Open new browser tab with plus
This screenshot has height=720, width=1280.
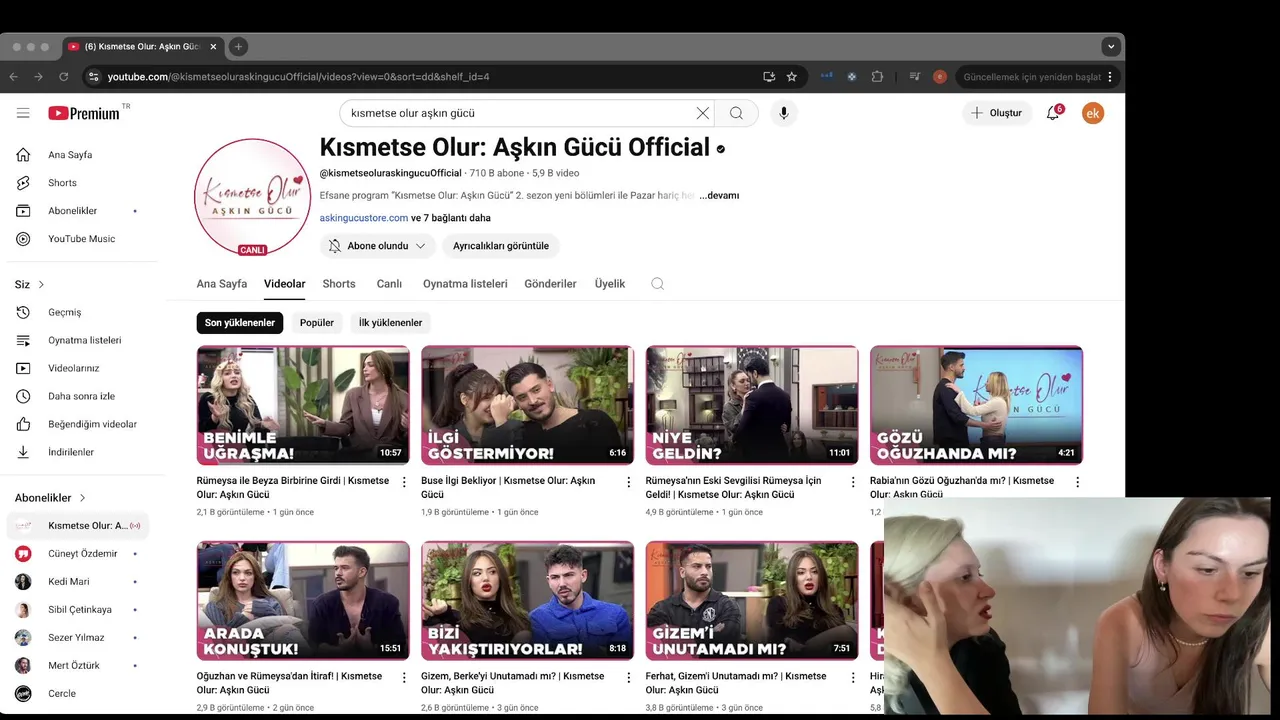pyautogui.click(x=238, y=46)
